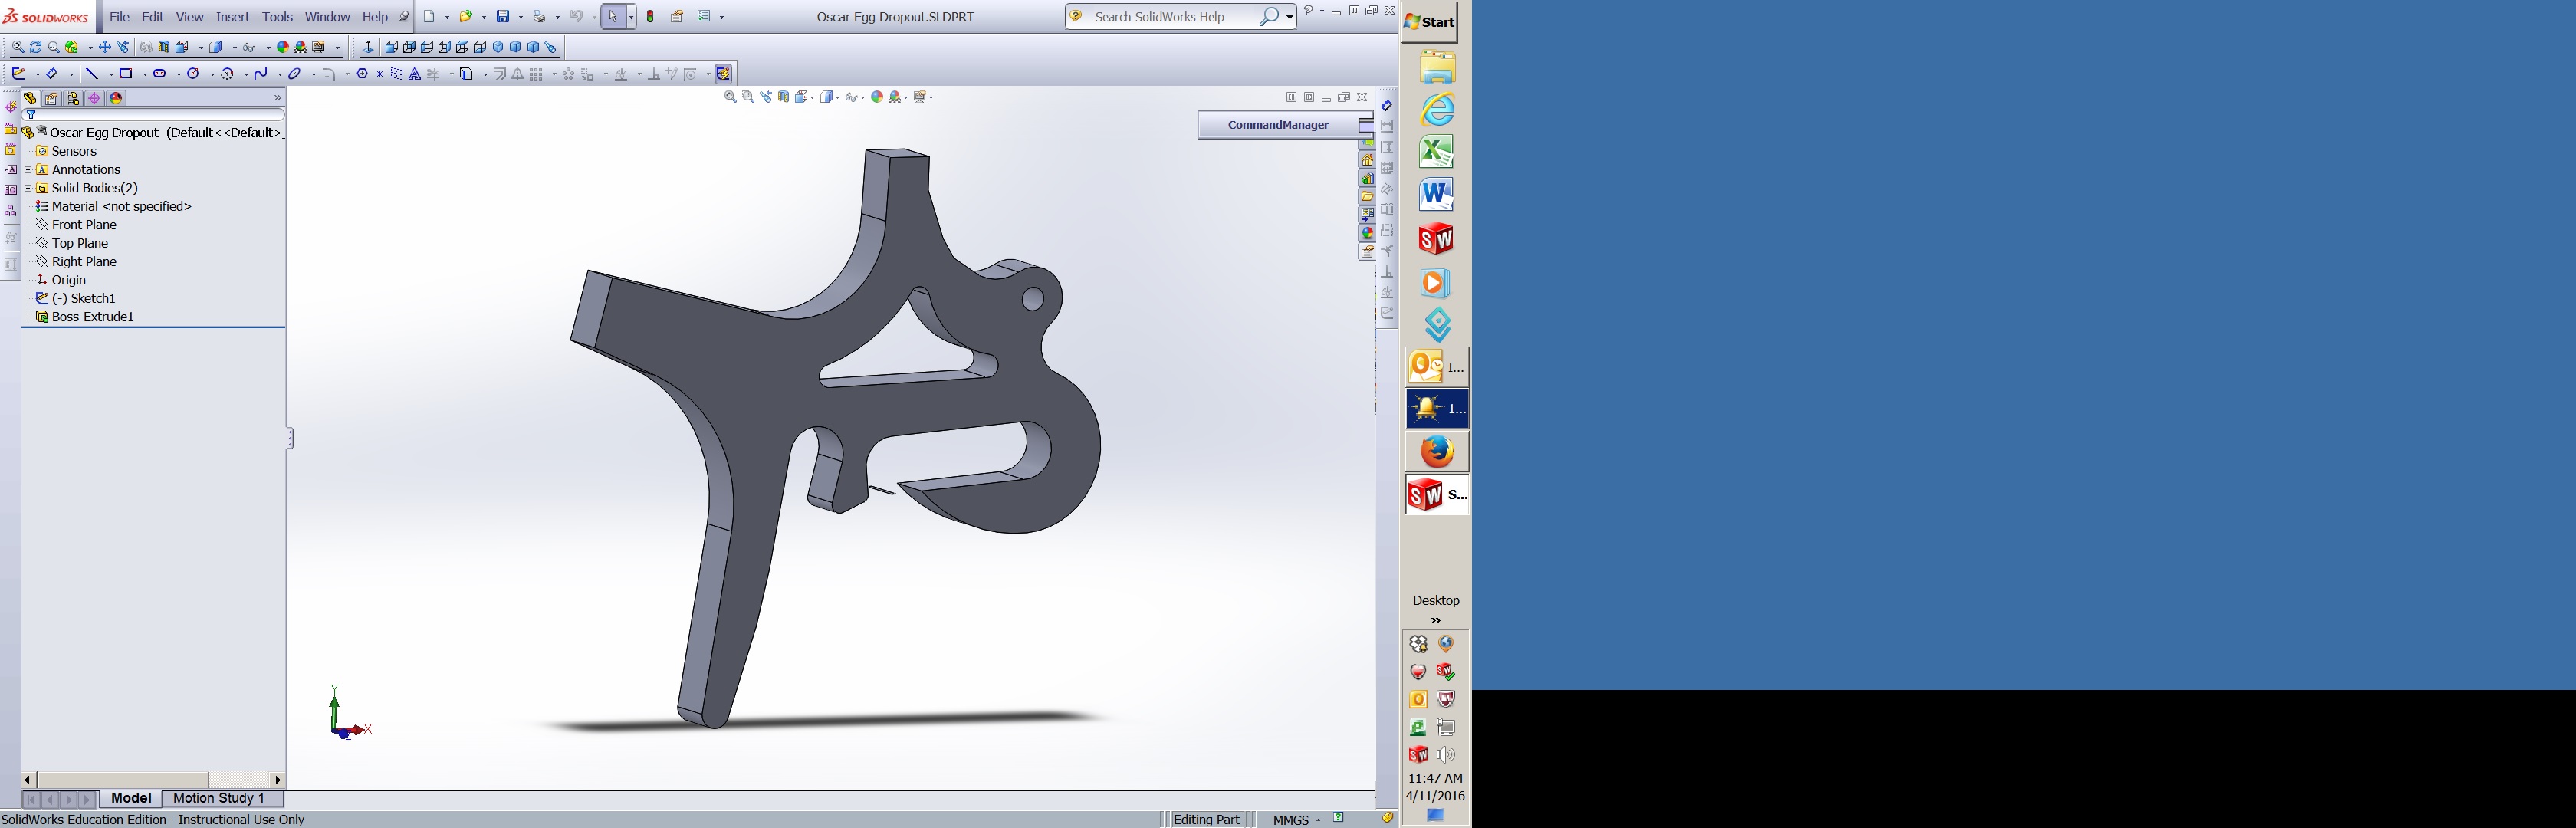
Task: Select the Sketch Text tool
Action: tap(415, 74)
